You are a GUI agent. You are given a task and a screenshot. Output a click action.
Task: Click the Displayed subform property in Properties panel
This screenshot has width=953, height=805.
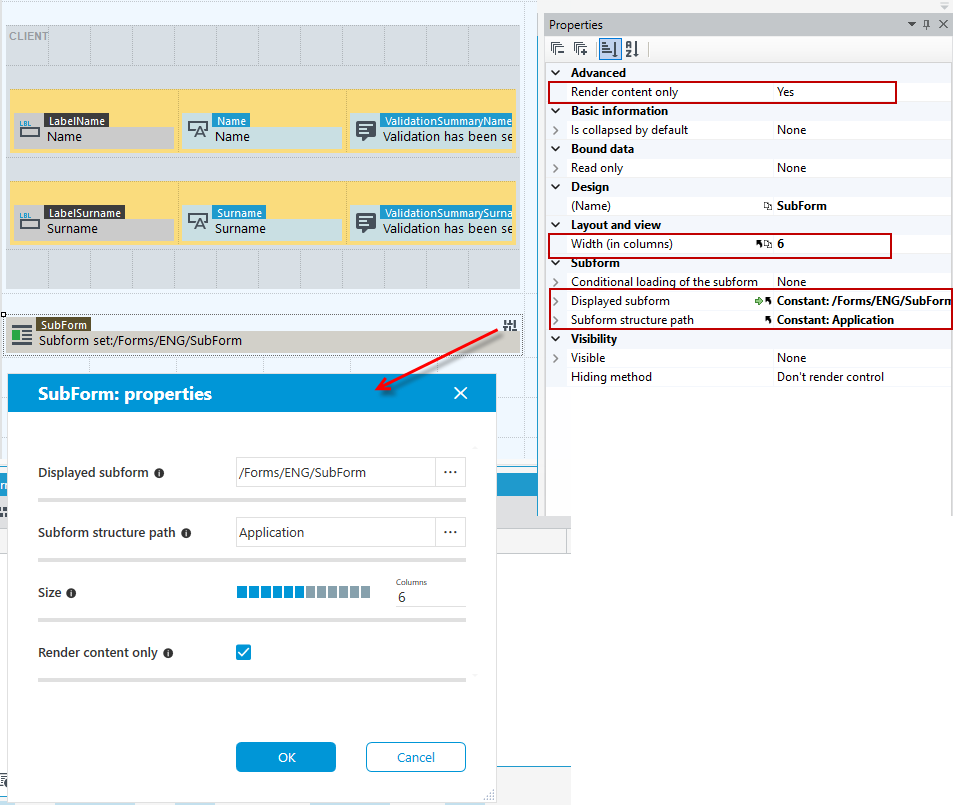(749, 301)
